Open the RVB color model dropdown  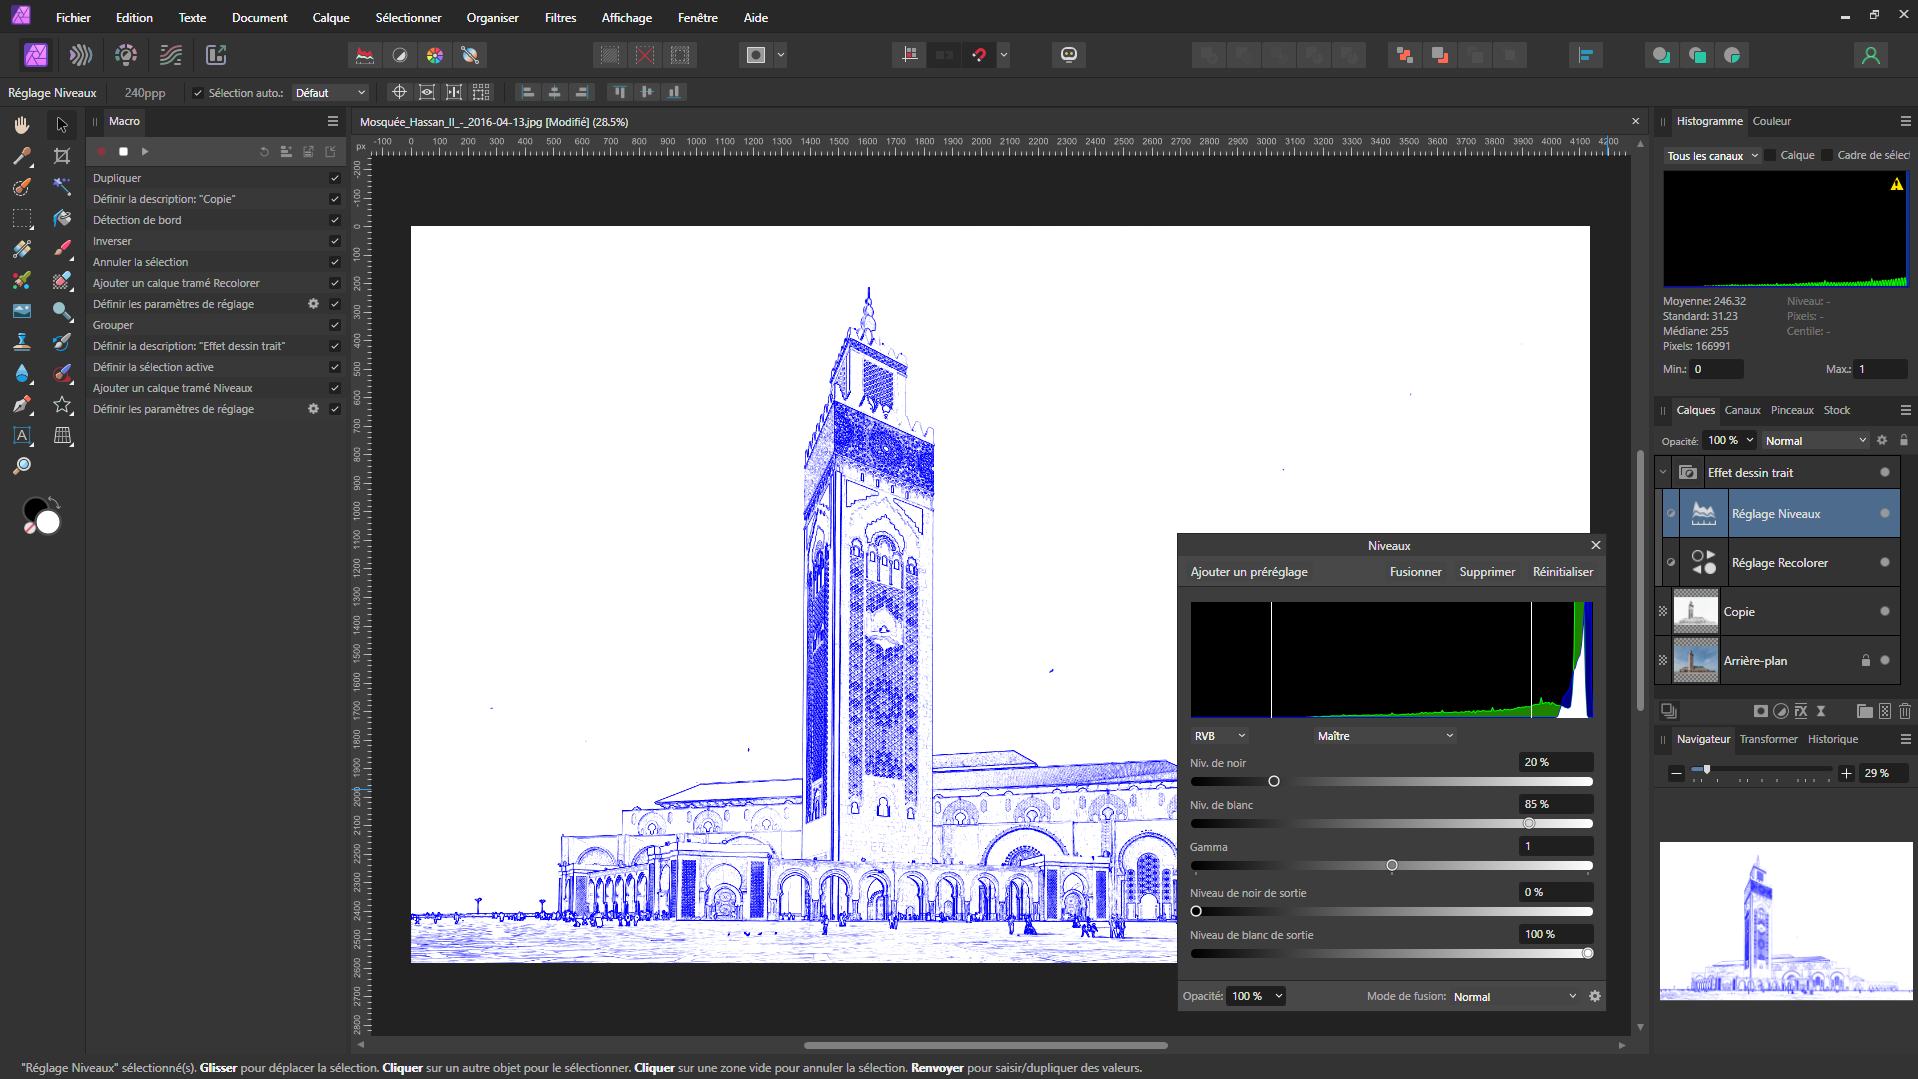(1218, 736)
